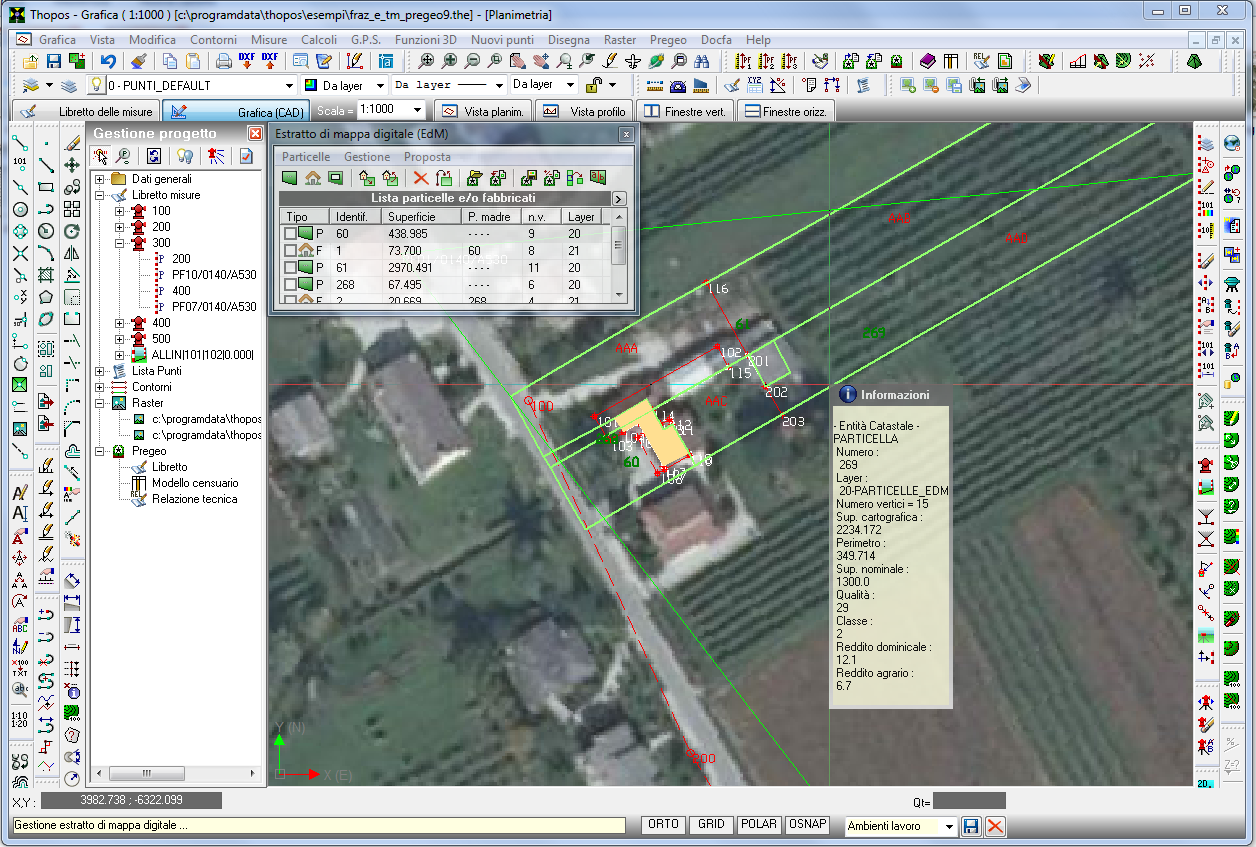Viewport: 1256px width, 847px height.
Task: Click the refresh icon in Gestione progetto
Action: [154, 156]
